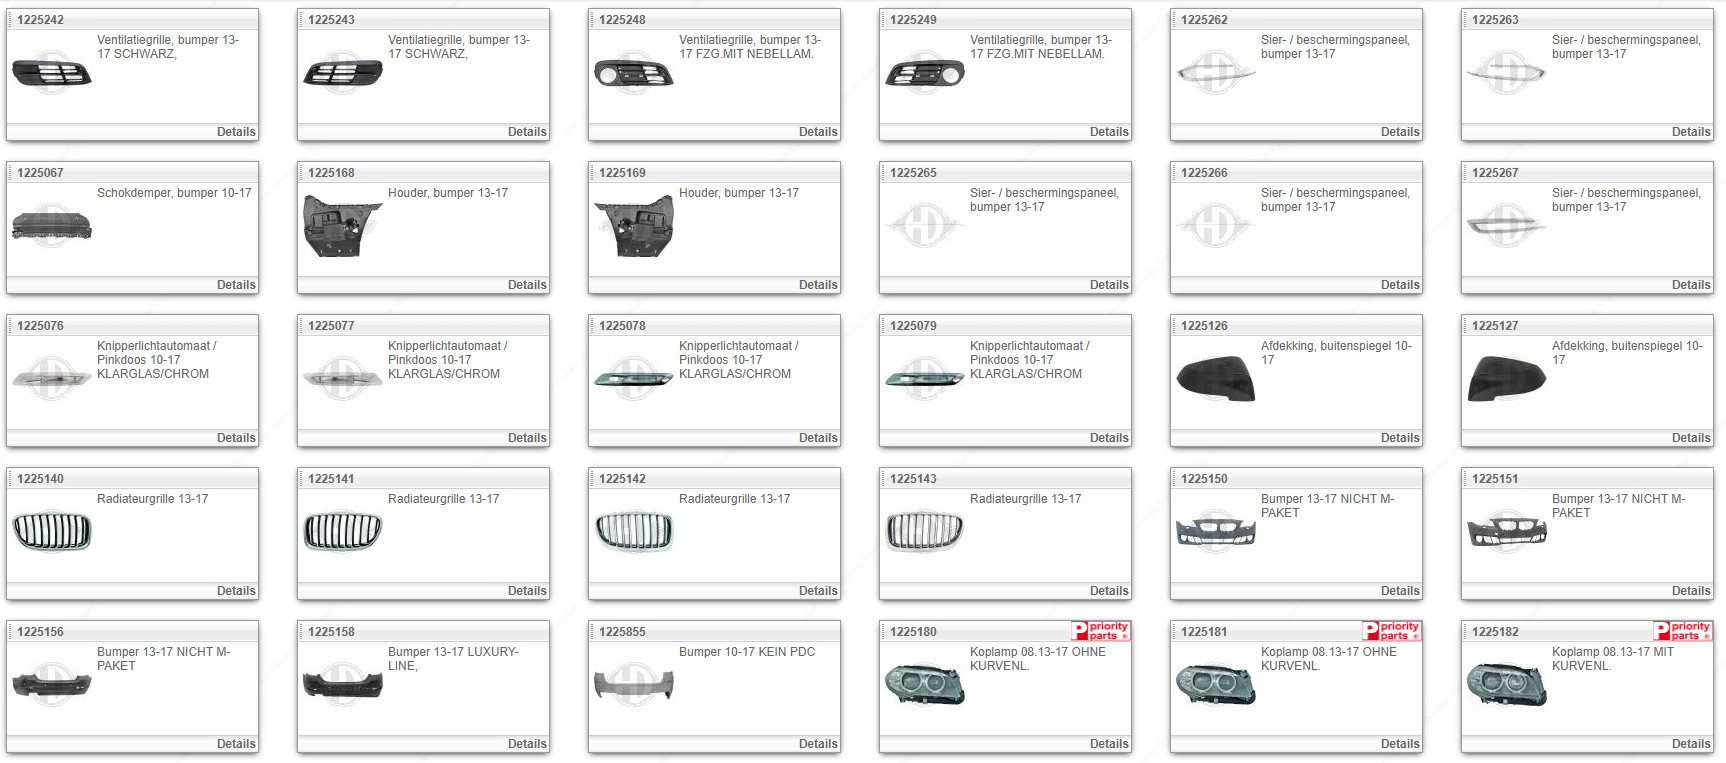Open Details for Knipperlicht 1225077
Screen dimensions: 1726x763
coord(527,438)
